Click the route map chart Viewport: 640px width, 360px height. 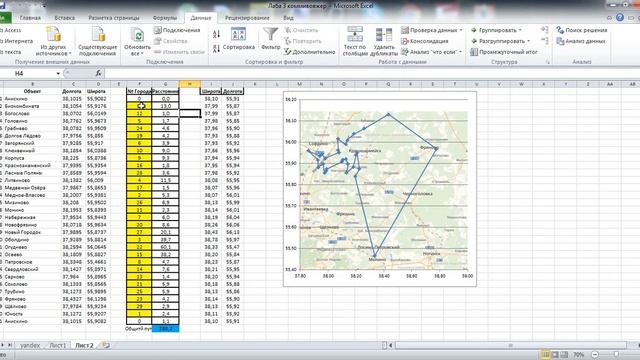[380, 189]
